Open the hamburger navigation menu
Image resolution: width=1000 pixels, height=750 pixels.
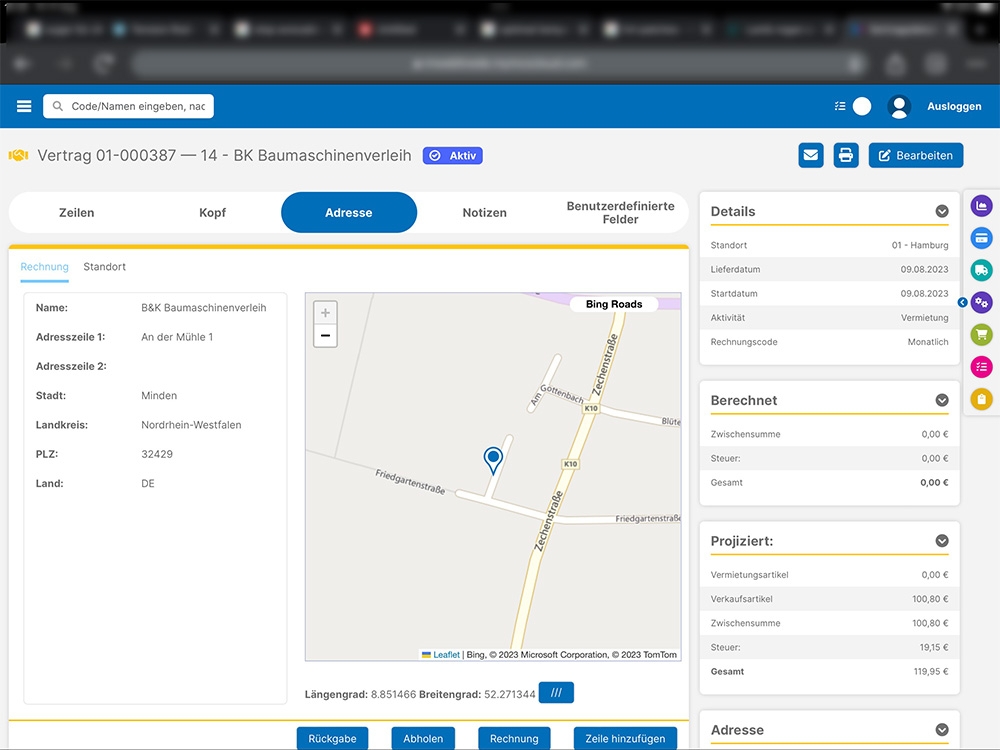click(x=24, y=106)
